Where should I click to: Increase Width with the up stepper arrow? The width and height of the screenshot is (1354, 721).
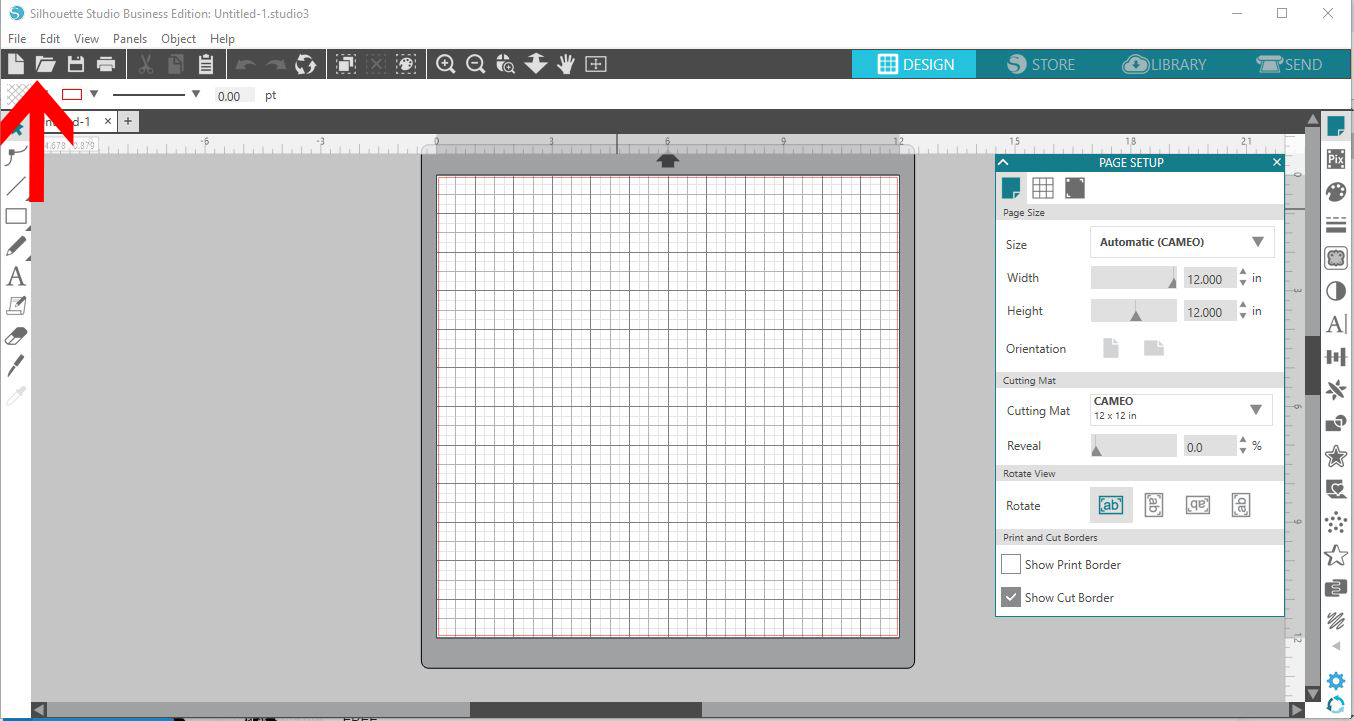[1242, 272]
